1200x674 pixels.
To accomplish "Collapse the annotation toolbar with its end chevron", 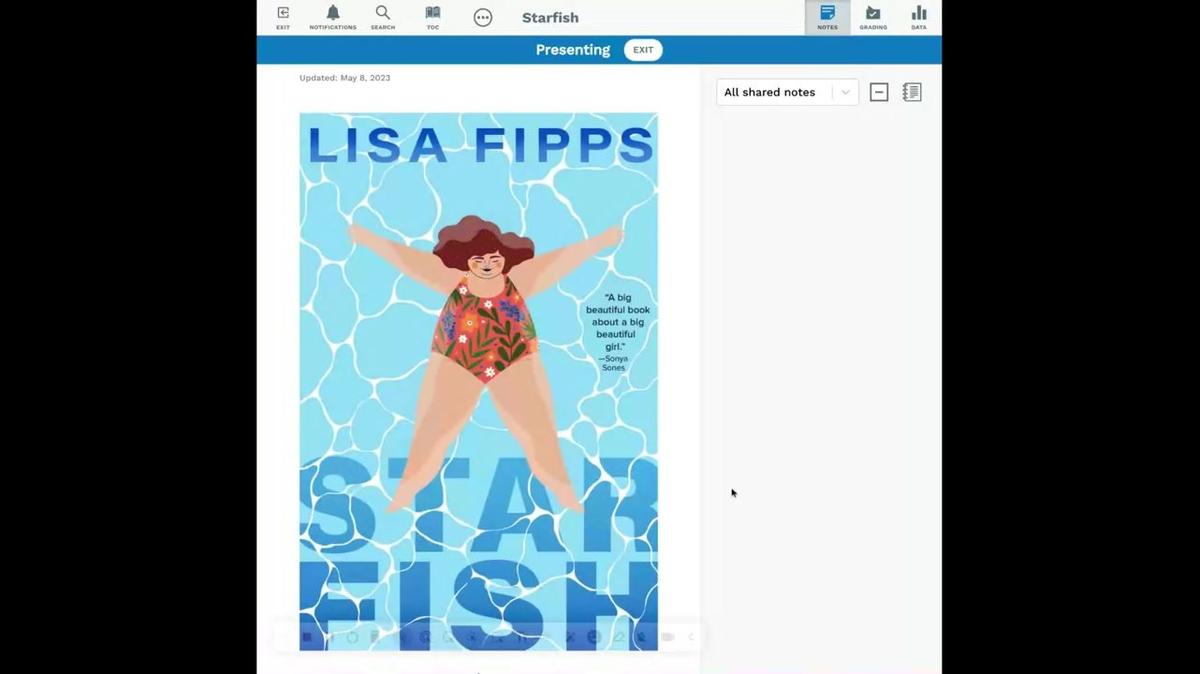I will click(x=690, y=636).
